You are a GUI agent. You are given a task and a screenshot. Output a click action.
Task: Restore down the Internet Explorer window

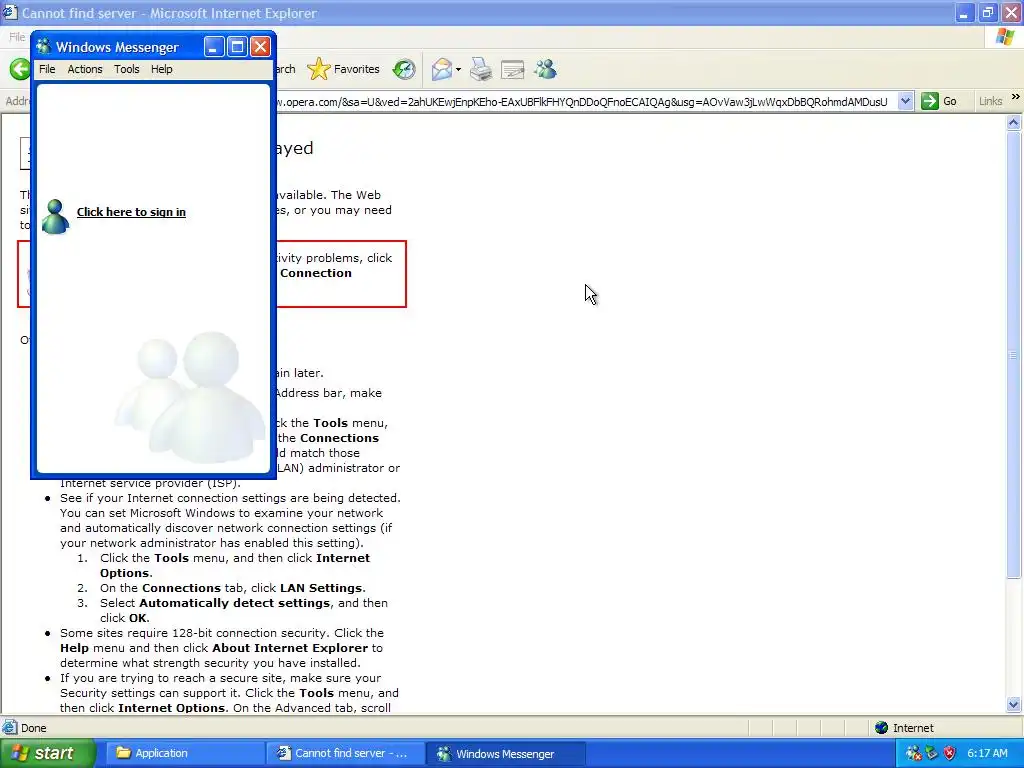(x=987, y=12)
